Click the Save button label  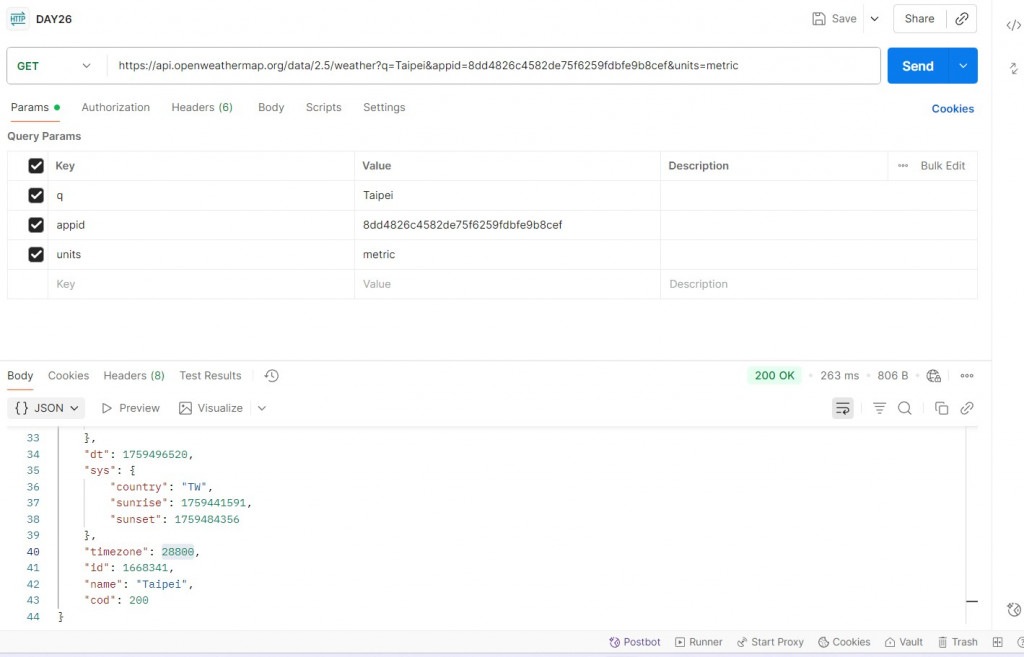(844, 19)
